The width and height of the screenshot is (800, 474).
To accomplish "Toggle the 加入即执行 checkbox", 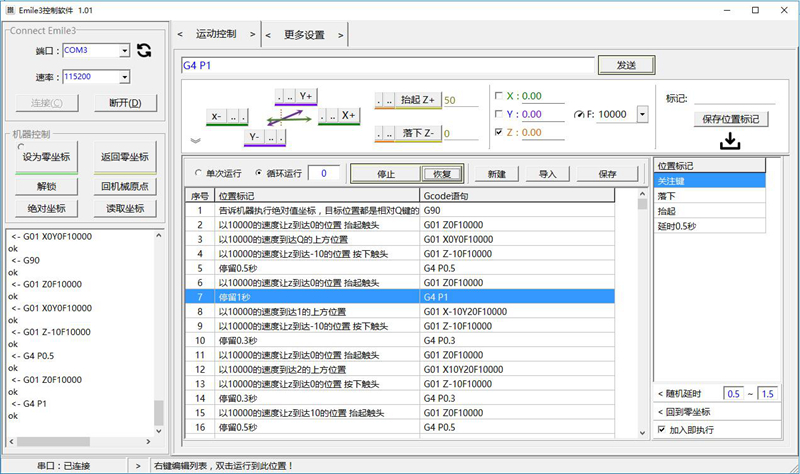I will [662, 429].
